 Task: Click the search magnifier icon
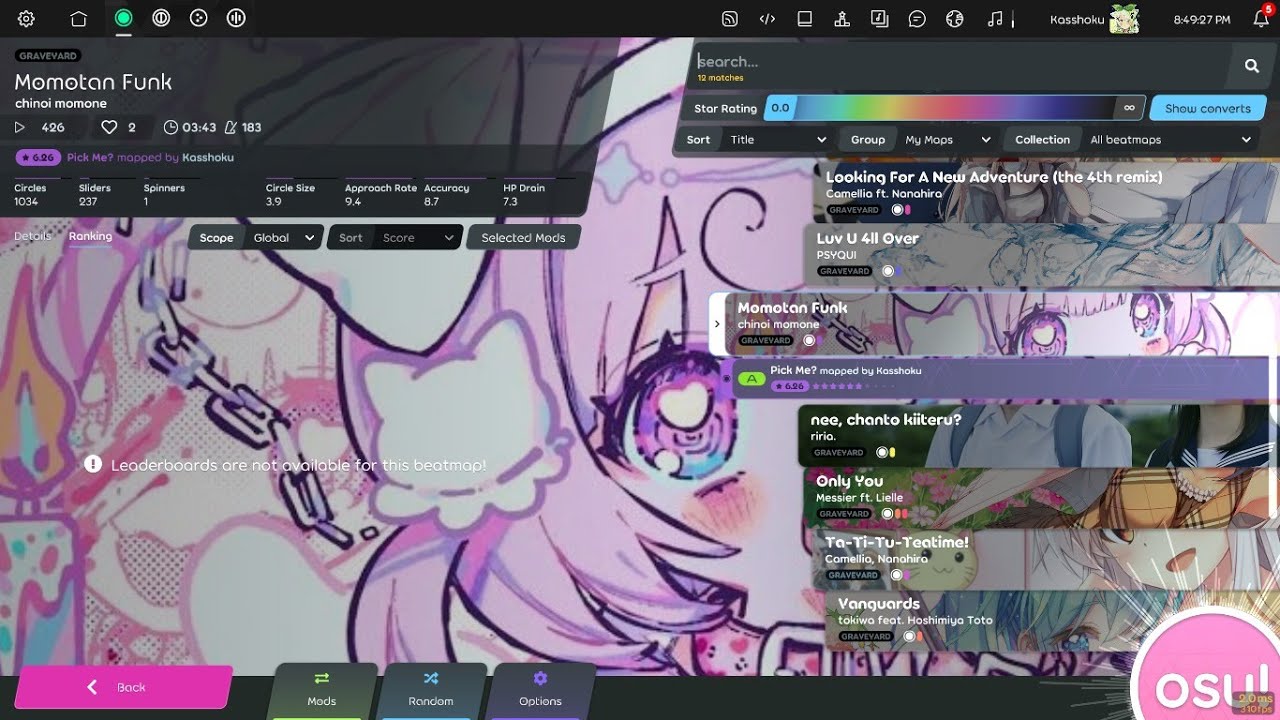1251,66
